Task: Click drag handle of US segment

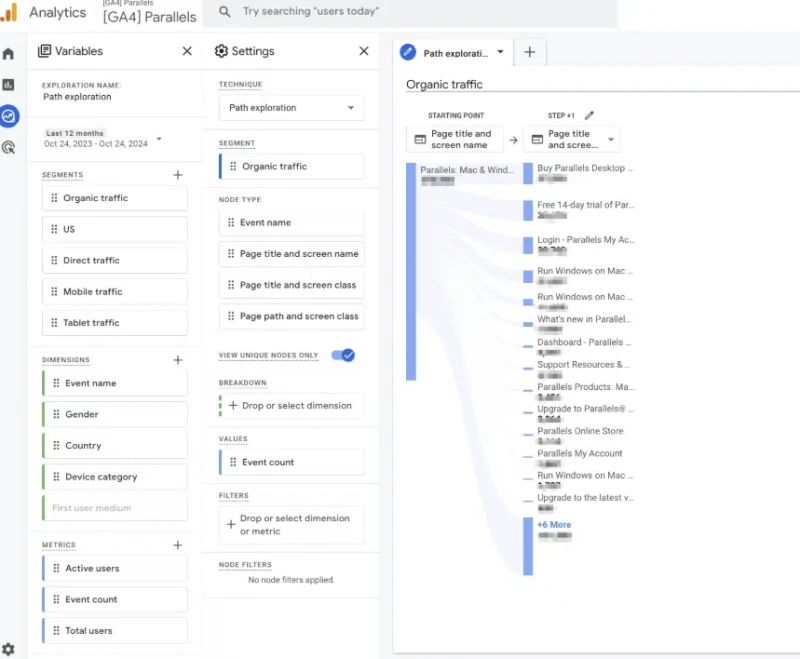Action: (54, 229)
